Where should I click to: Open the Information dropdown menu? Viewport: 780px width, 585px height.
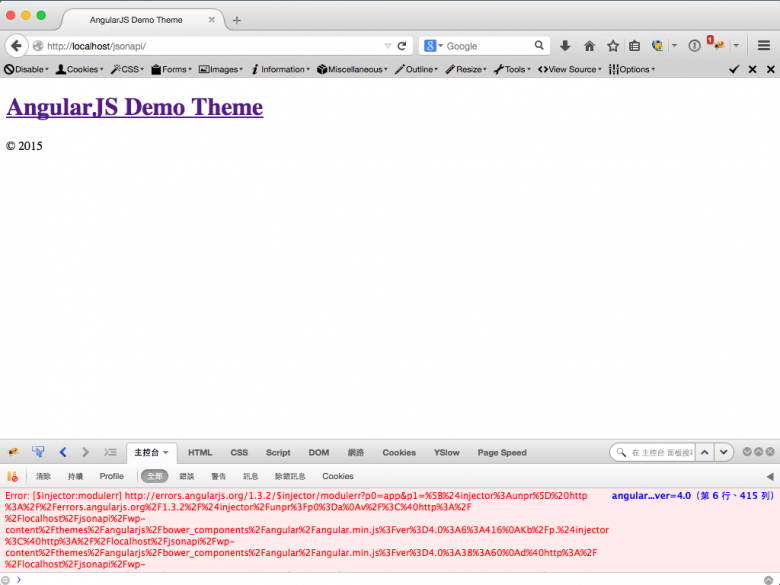point(281,70)
